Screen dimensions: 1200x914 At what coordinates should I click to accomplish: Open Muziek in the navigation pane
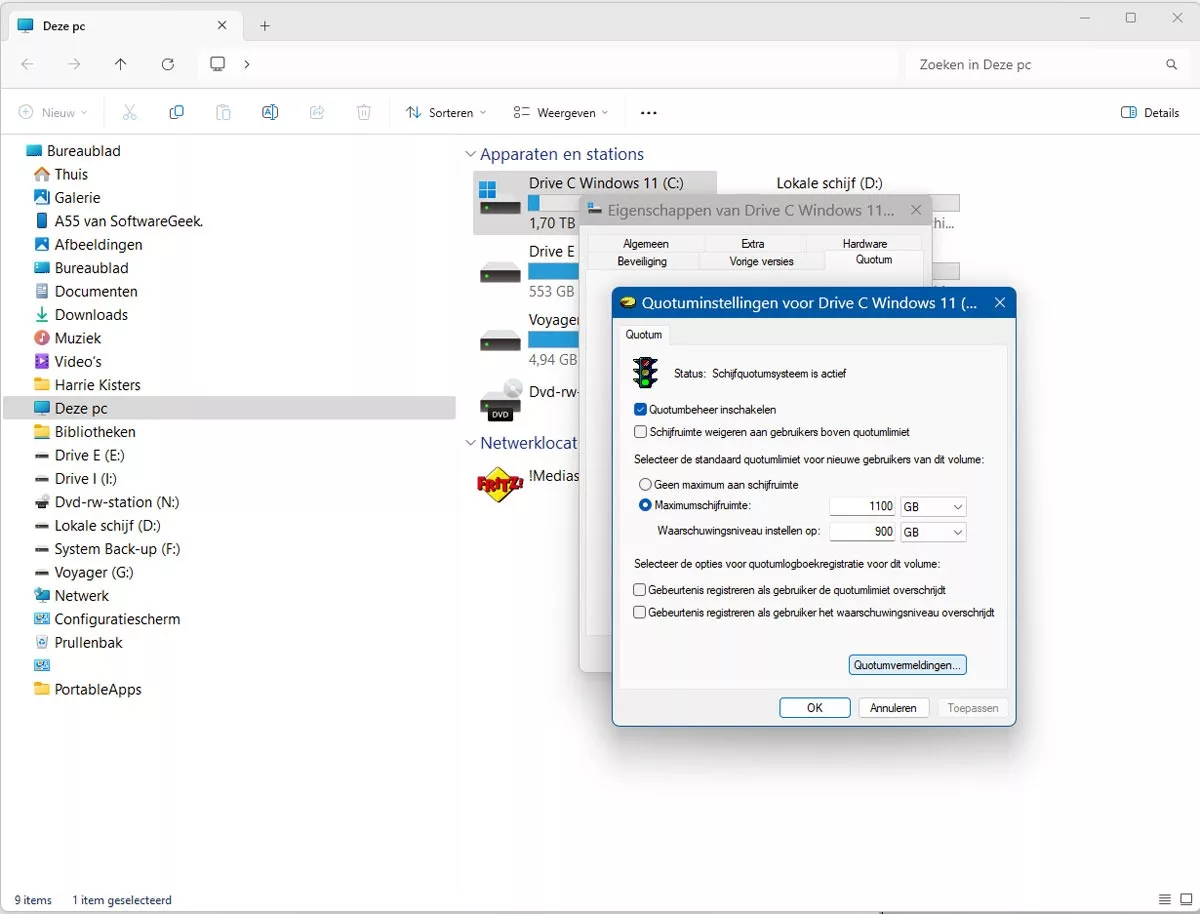pyautogui.click(x=78, y=338)
